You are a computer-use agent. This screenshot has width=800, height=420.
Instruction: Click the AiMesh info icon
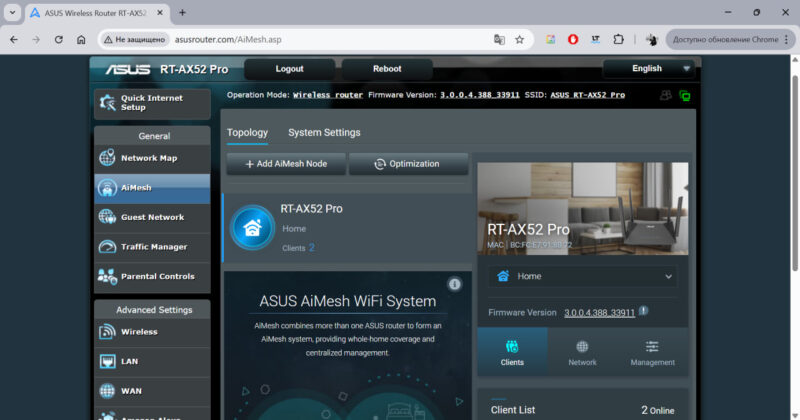(454, 284)
